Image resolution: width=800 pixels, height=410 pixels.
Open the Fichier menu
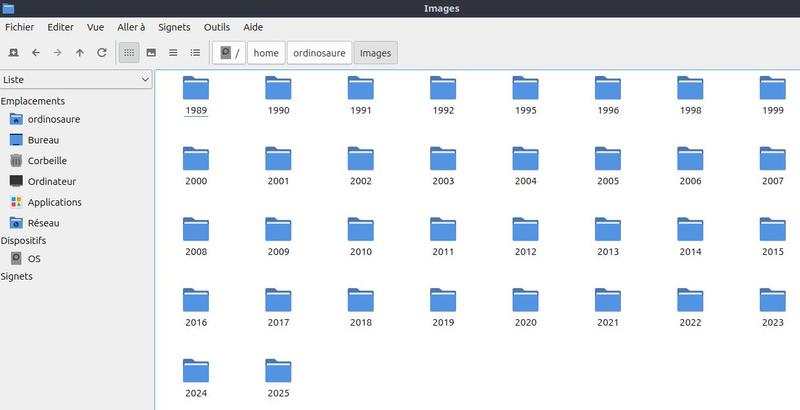(20, 27)
